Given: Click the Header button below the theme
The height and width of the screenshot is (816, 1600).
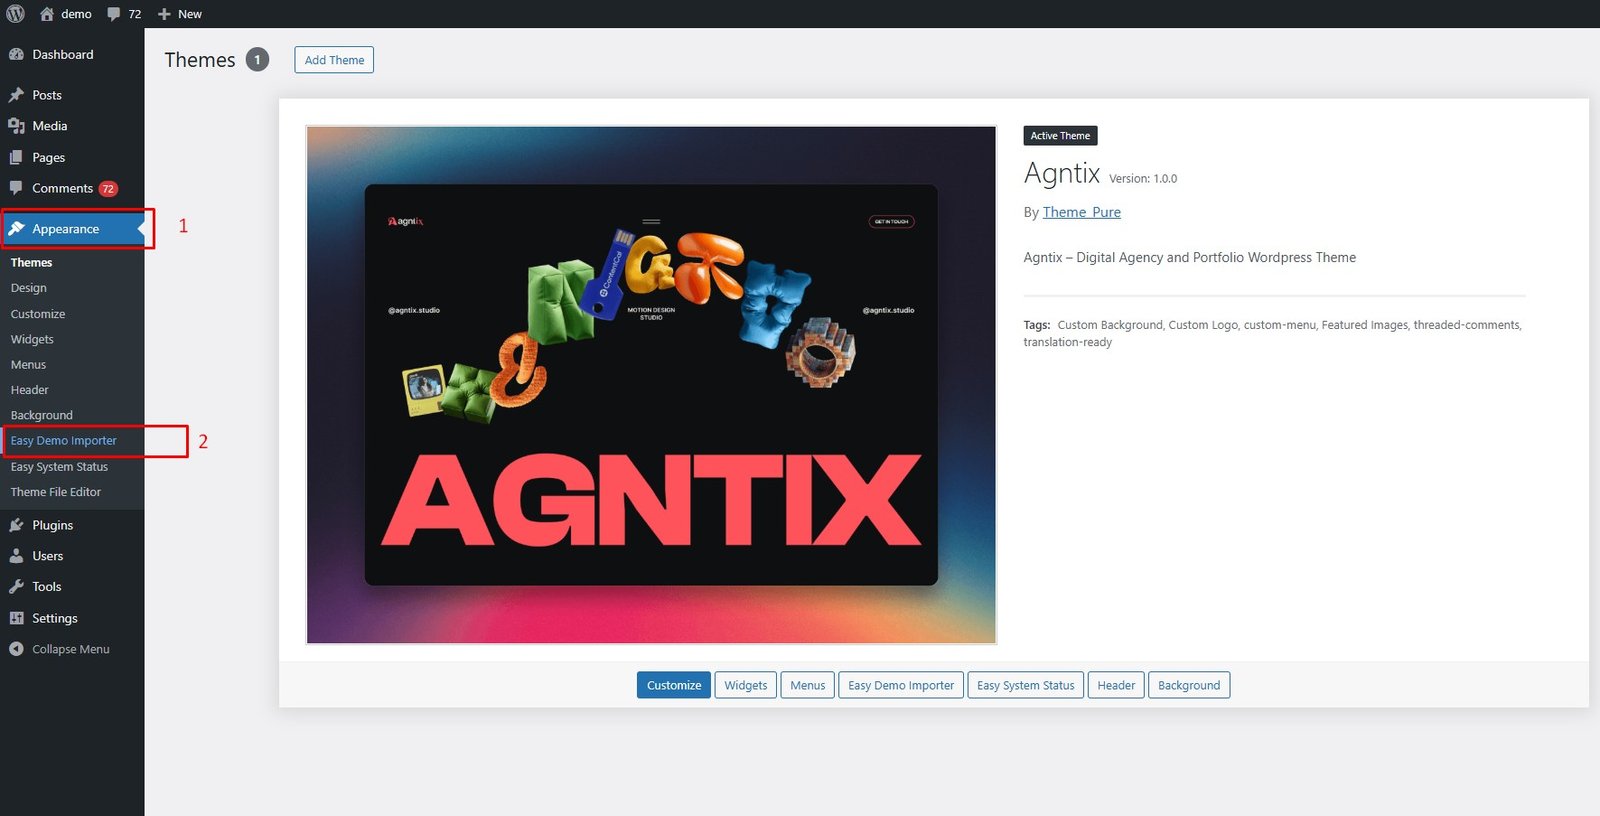Looking at the screenshot, I should (1116, 685).
